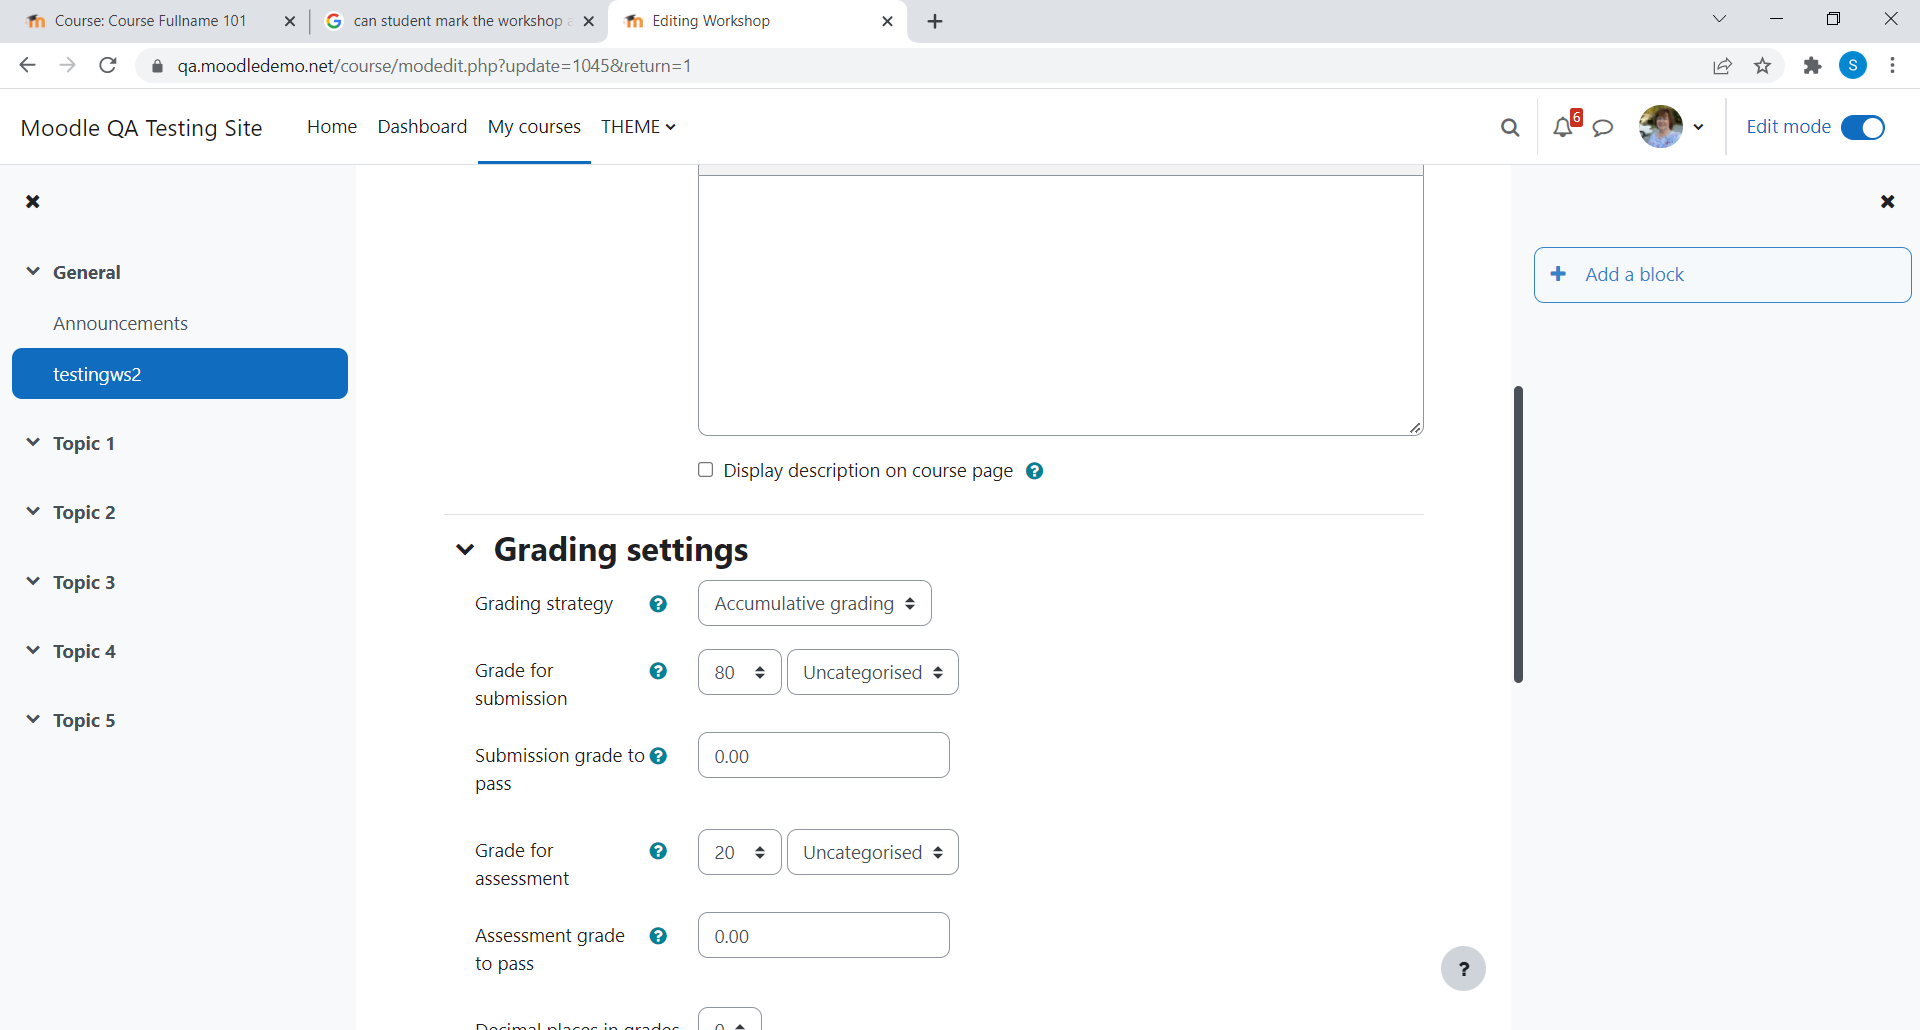Image resolution: width=1920 pixels, height=1030 pixels.
Task: Open My courses navigation item
Action: coord(534,127)
